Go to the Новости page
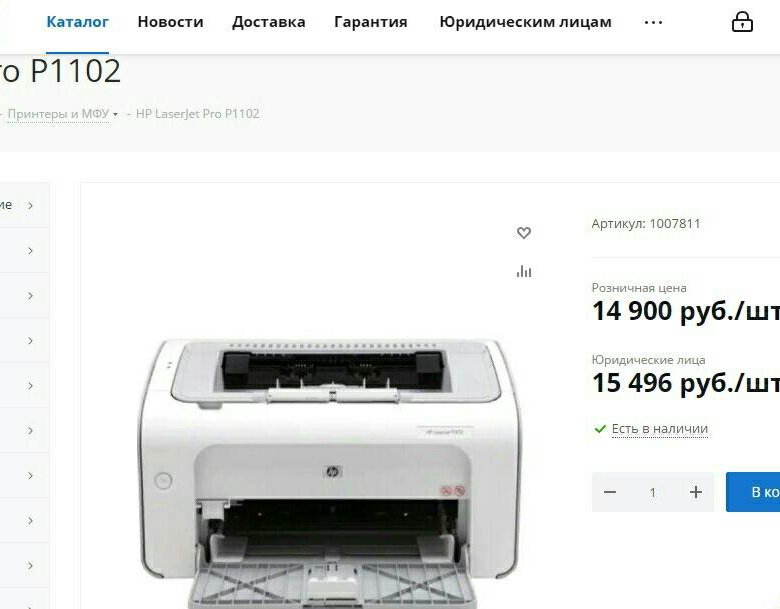780x609 pixels. tap(171, 22)
